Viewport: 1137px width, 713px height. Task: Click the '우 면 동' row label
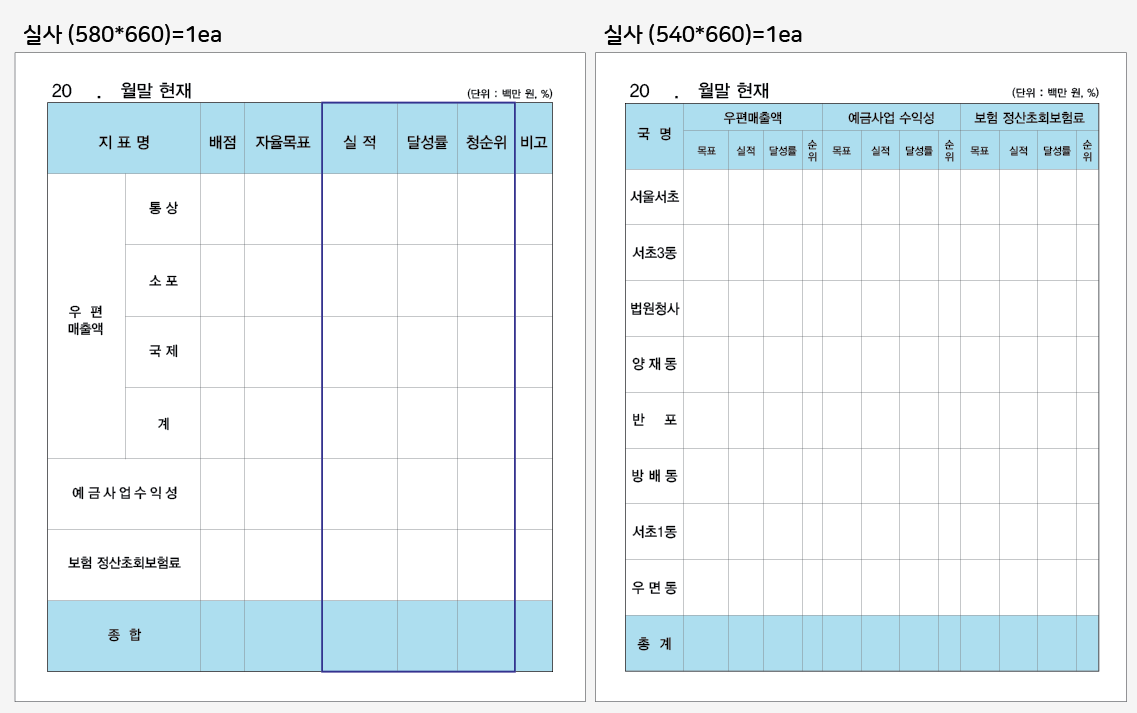(655, 588)
